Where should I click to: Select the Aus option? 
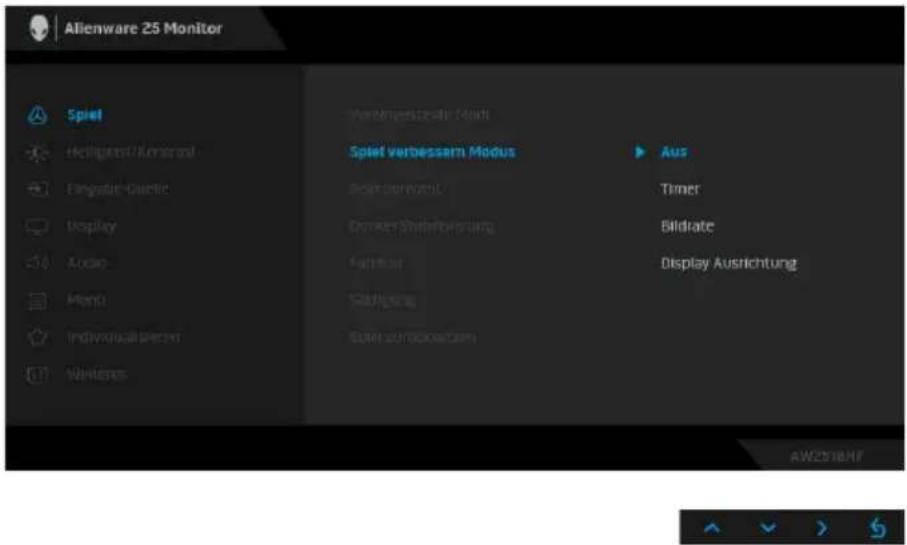click(674, 152)
